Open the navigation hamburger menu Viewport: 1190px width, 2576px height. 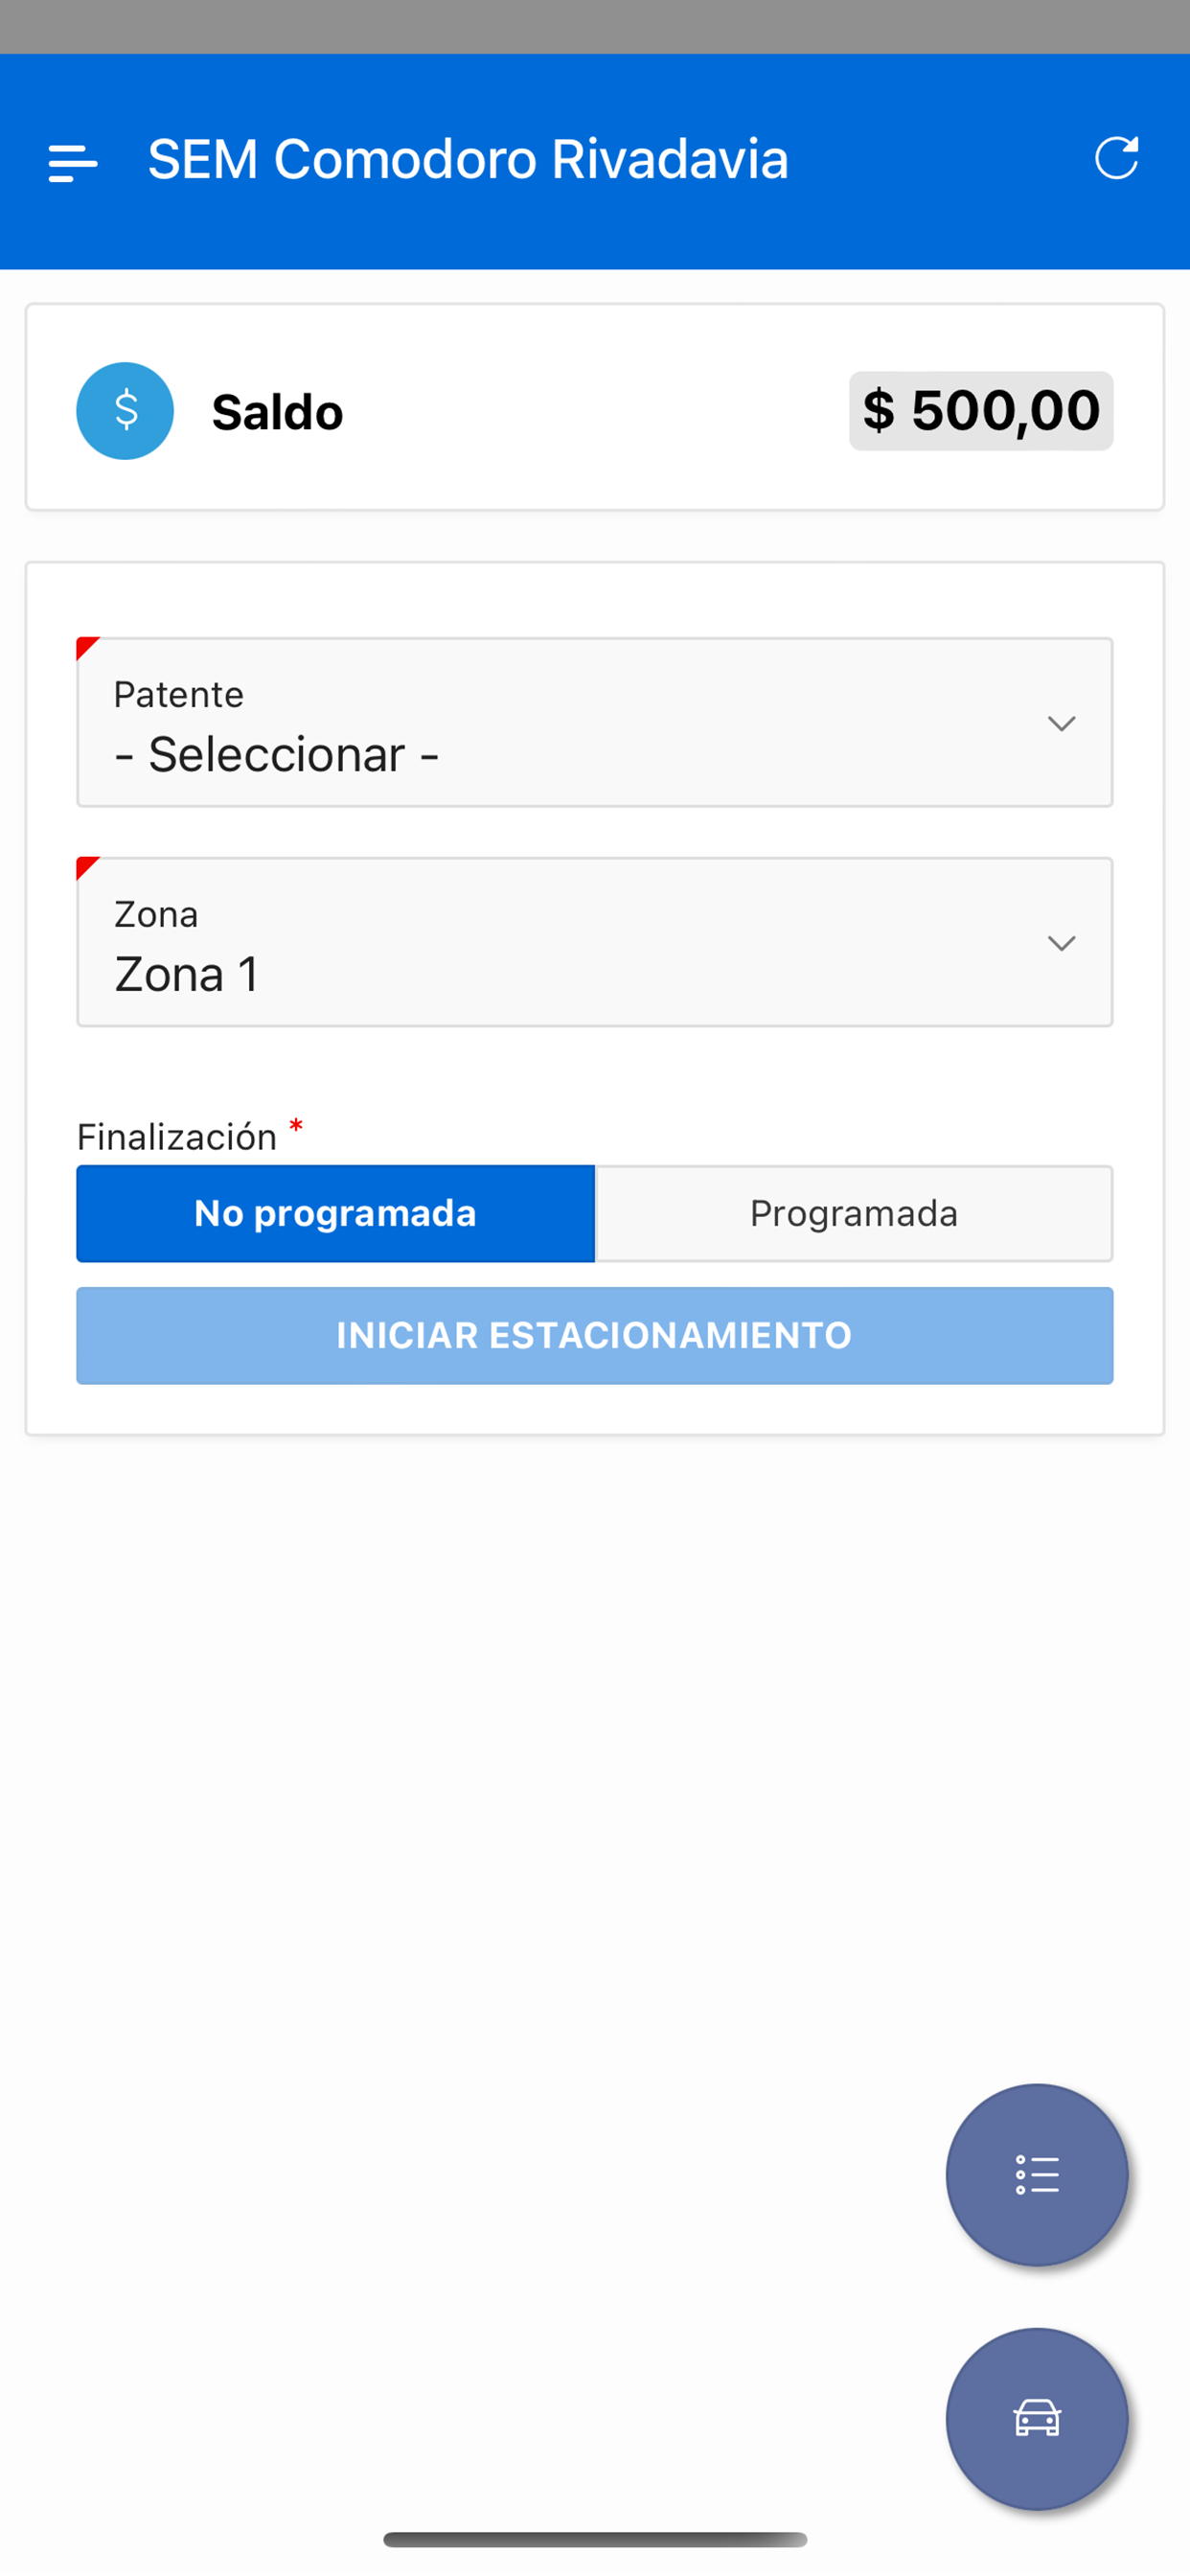[x=71, y=160]
